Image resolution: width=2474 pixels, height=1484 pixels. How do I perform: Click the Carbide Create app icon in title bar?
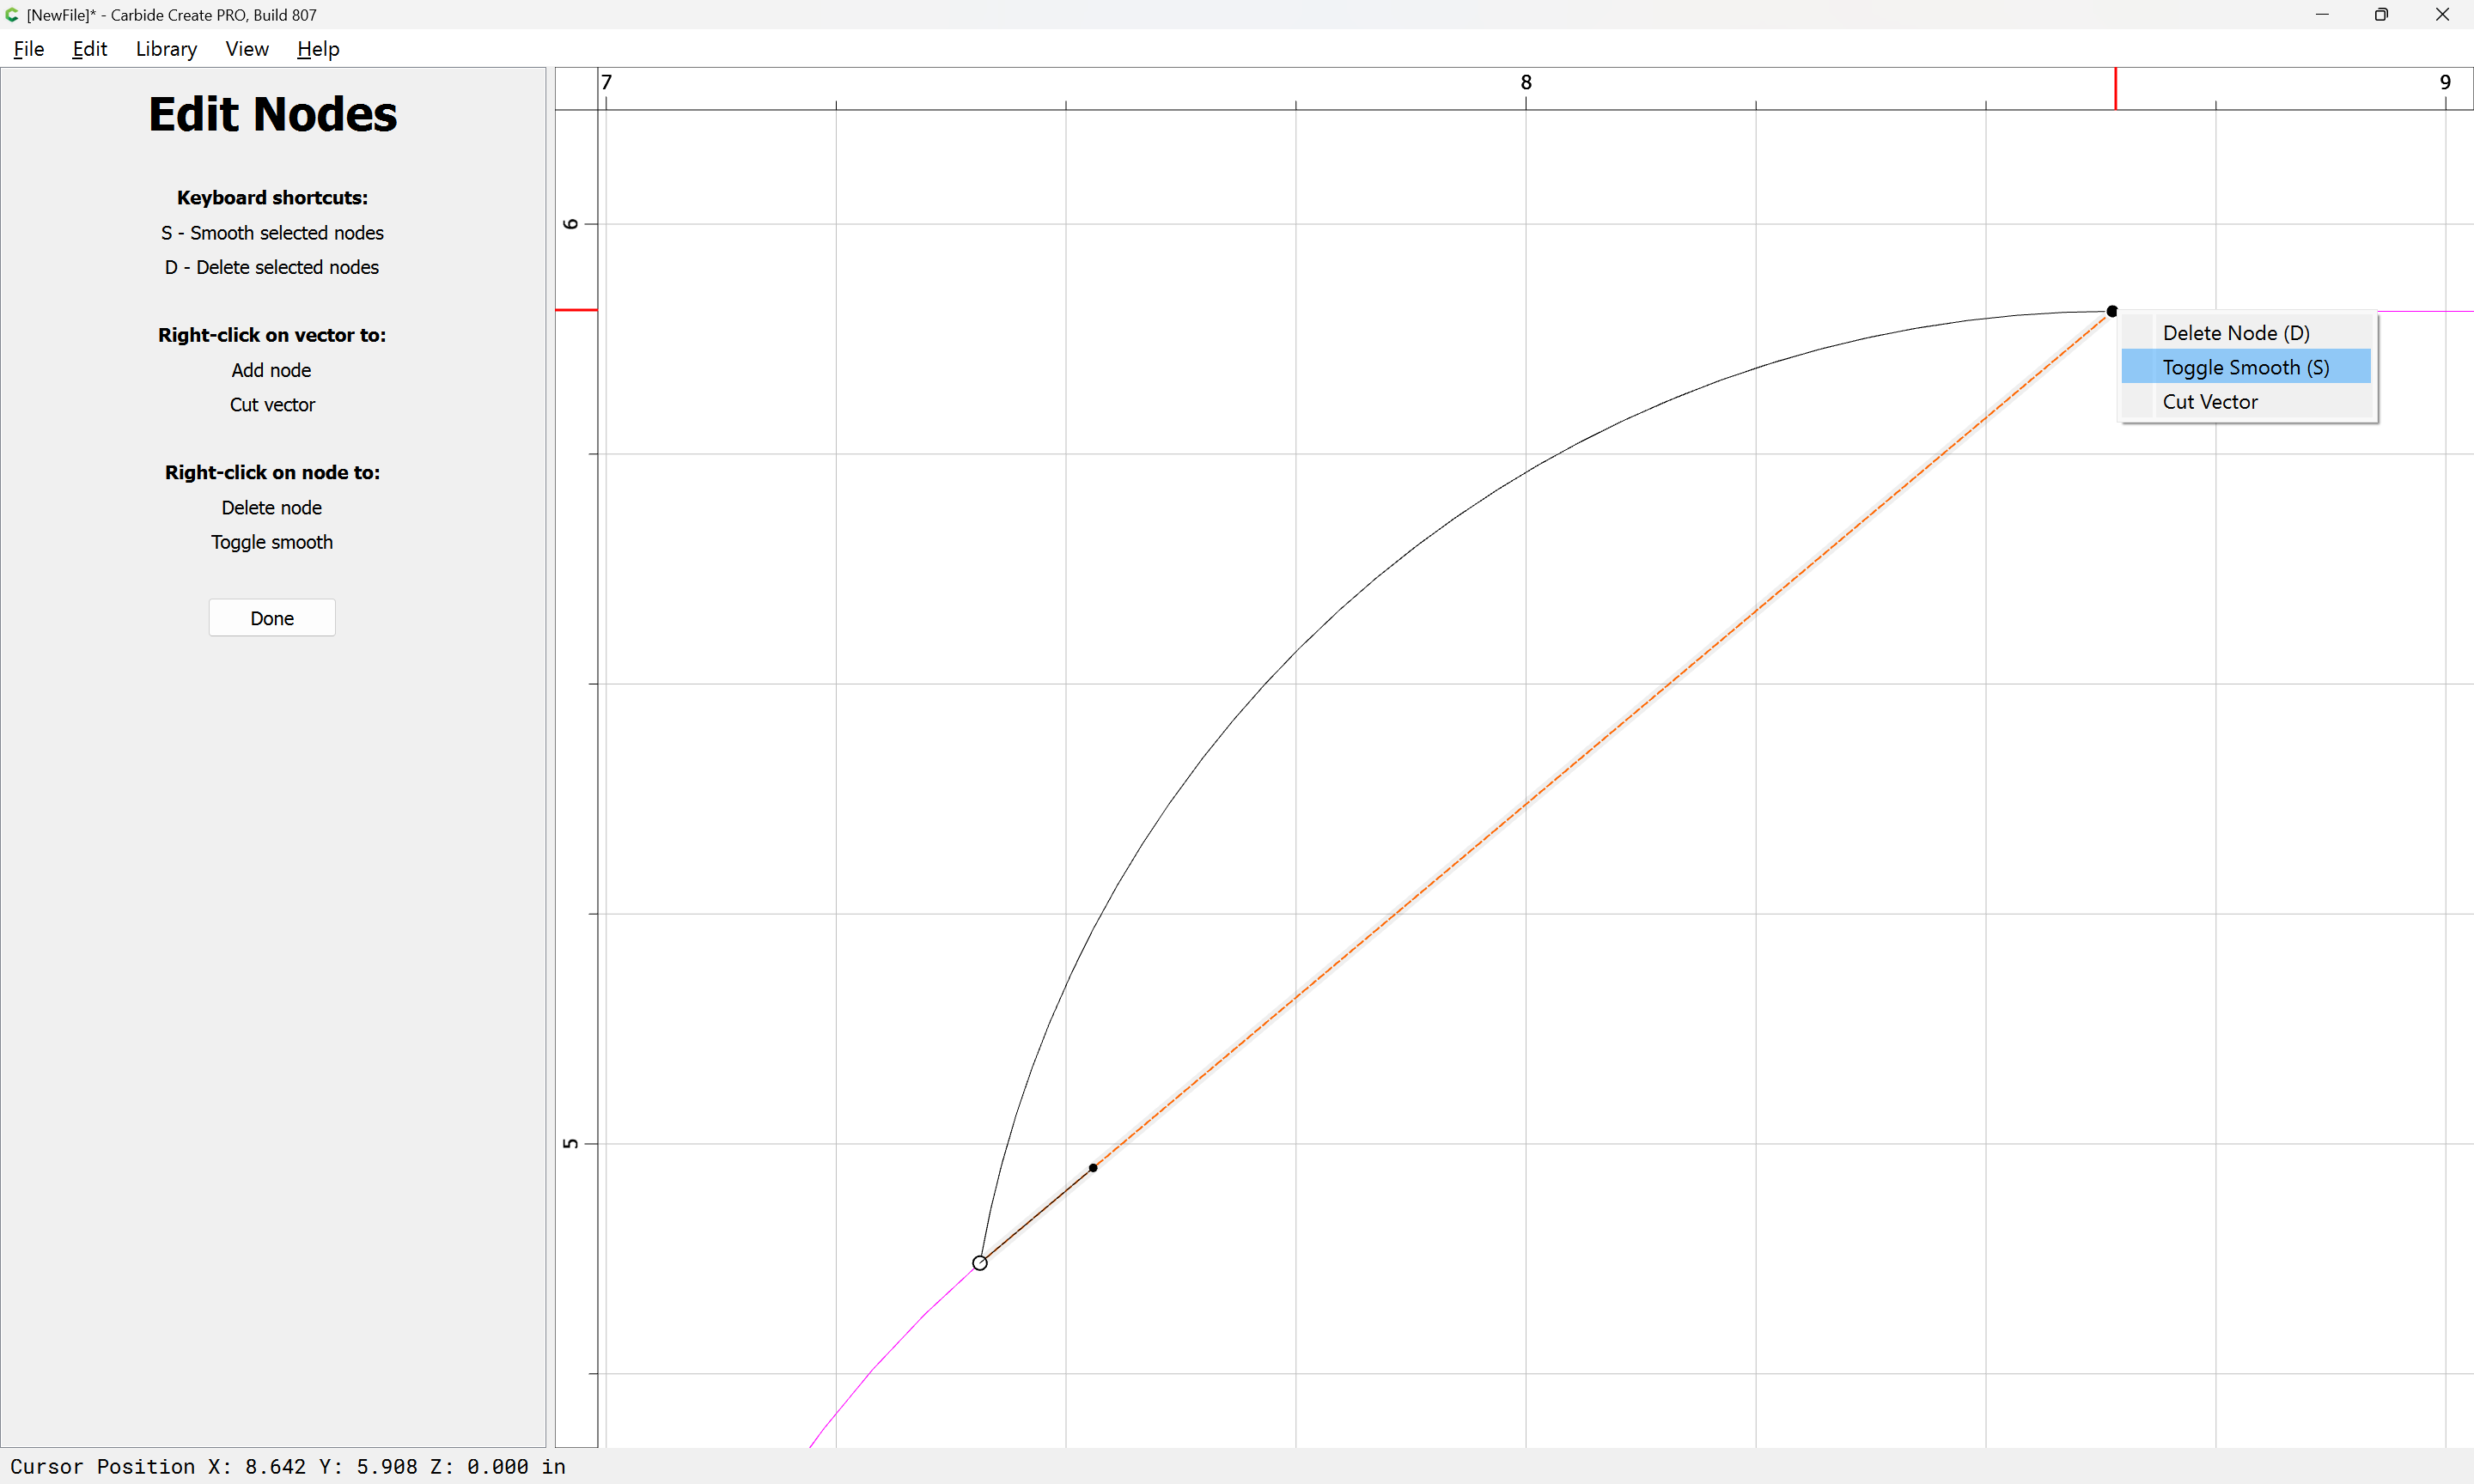13,15
